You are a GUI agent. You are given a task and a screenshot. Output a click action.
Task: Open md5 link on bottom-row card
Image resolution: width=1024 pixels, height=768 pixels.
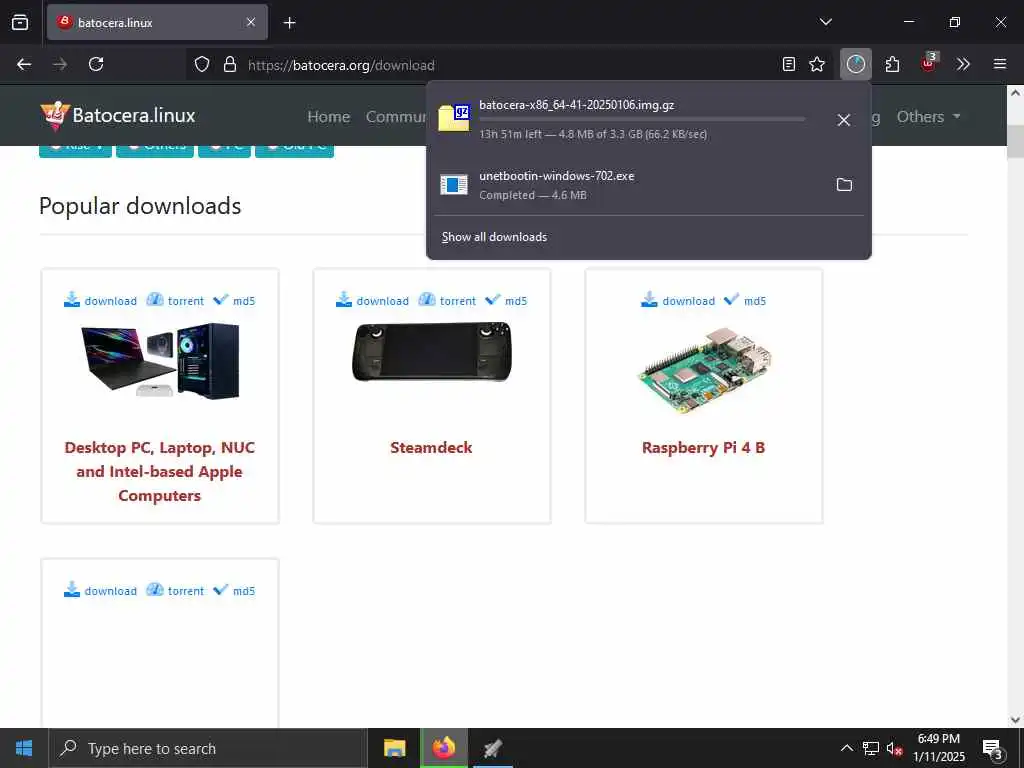244,591
